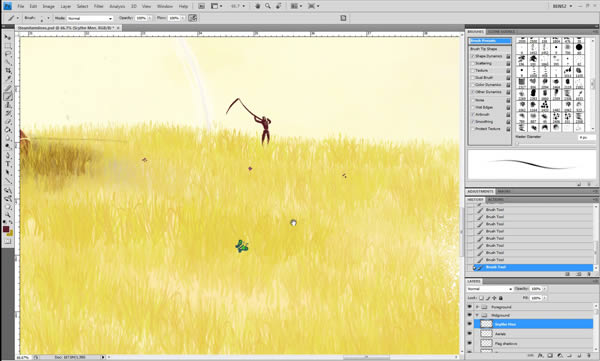Select the Pen tool

coord(8,155)
